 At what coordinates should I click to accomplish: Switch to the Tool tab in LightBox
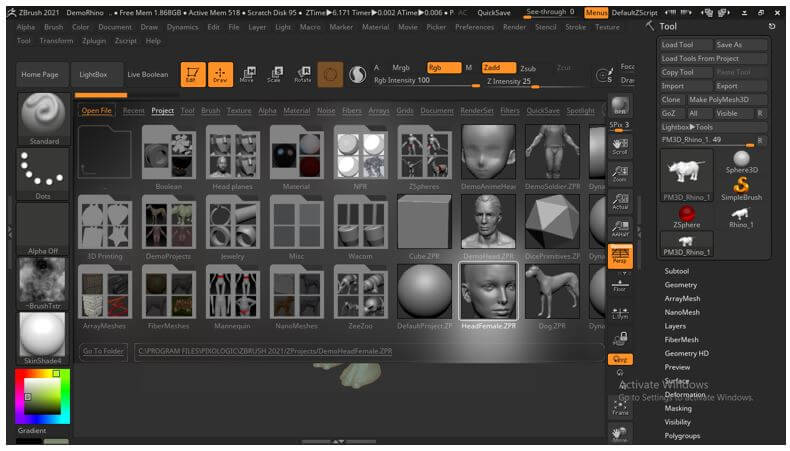[x=187, y=110]
